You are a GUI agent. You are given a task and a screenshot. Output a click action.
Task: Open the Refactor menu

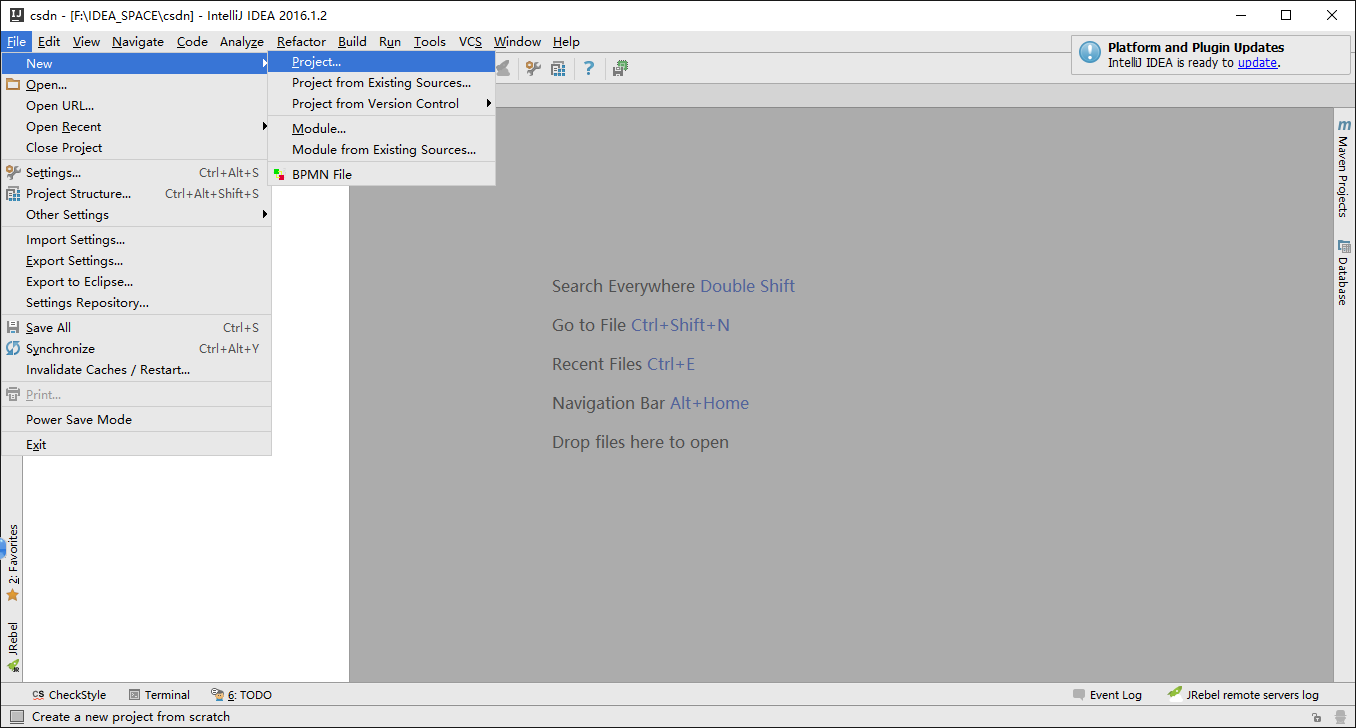pos(301,42)
